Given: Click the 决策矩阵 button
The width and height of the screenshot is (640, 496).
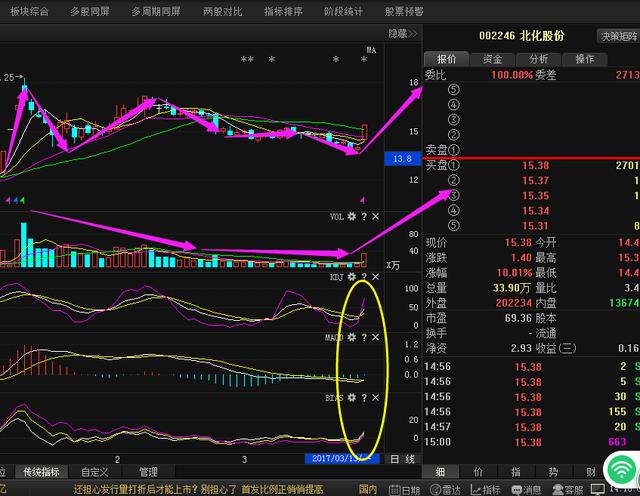Looking at the screenshot, I should click(619, 35).
